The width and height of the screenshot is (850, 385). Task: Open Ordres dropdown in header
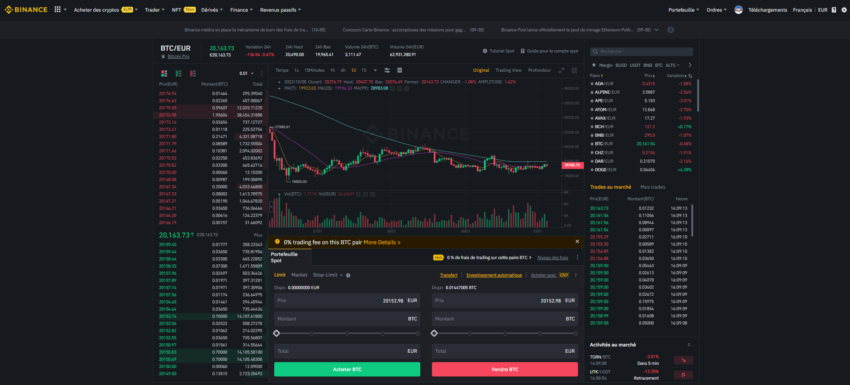click(x=717, y=10)
